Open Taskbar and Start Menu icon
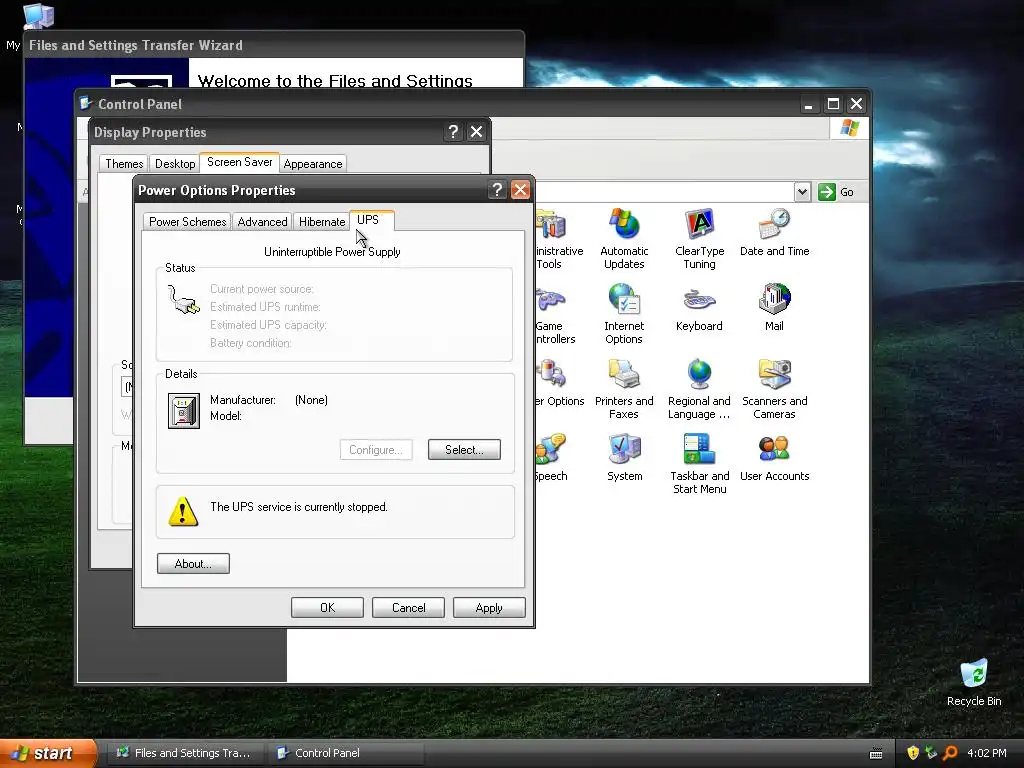This screenshot has height=768, width=1024. (x=699, y=464)
